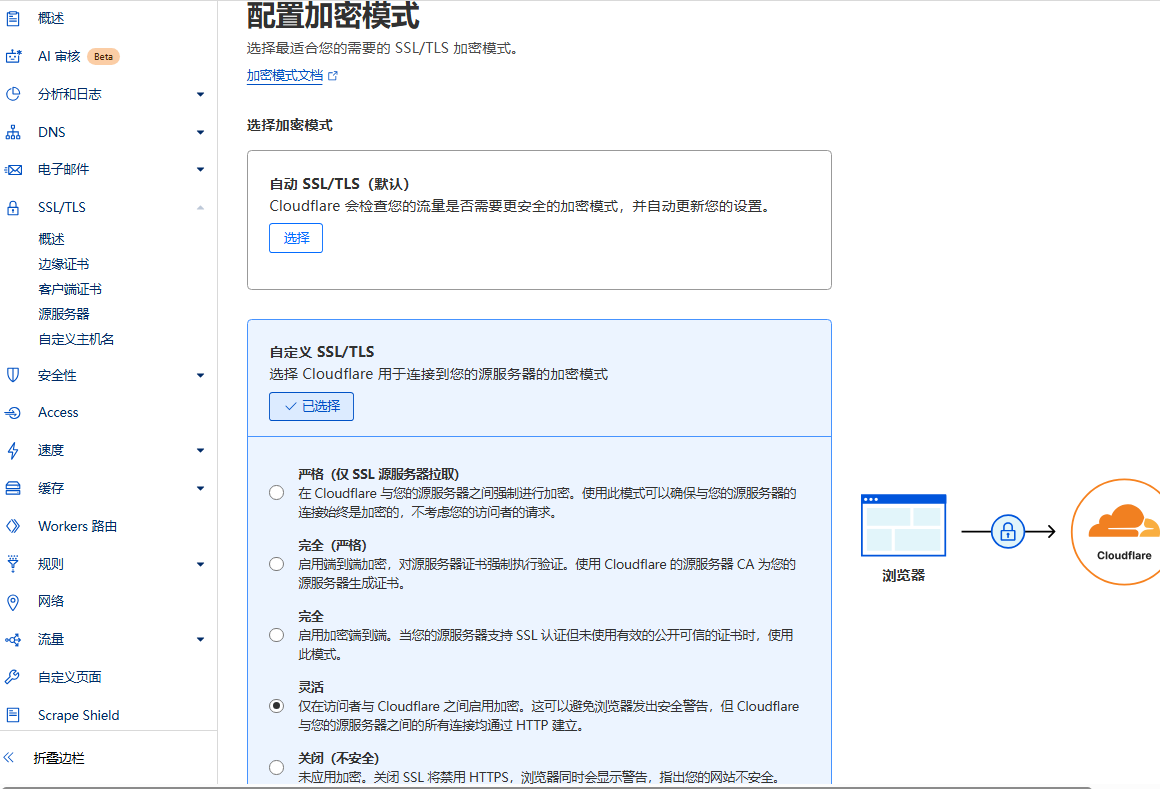Click the 选择加密模式 section label

[x=289, y=126]
